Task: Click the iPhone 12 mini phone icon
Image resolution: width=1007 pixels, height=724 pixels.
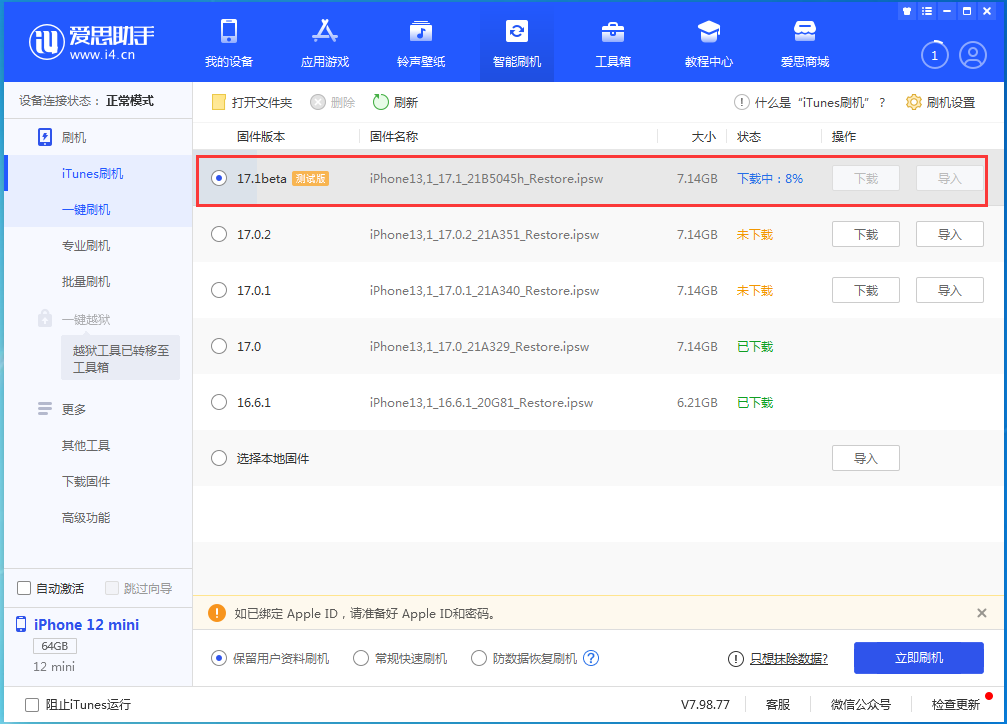Action: 21,624
